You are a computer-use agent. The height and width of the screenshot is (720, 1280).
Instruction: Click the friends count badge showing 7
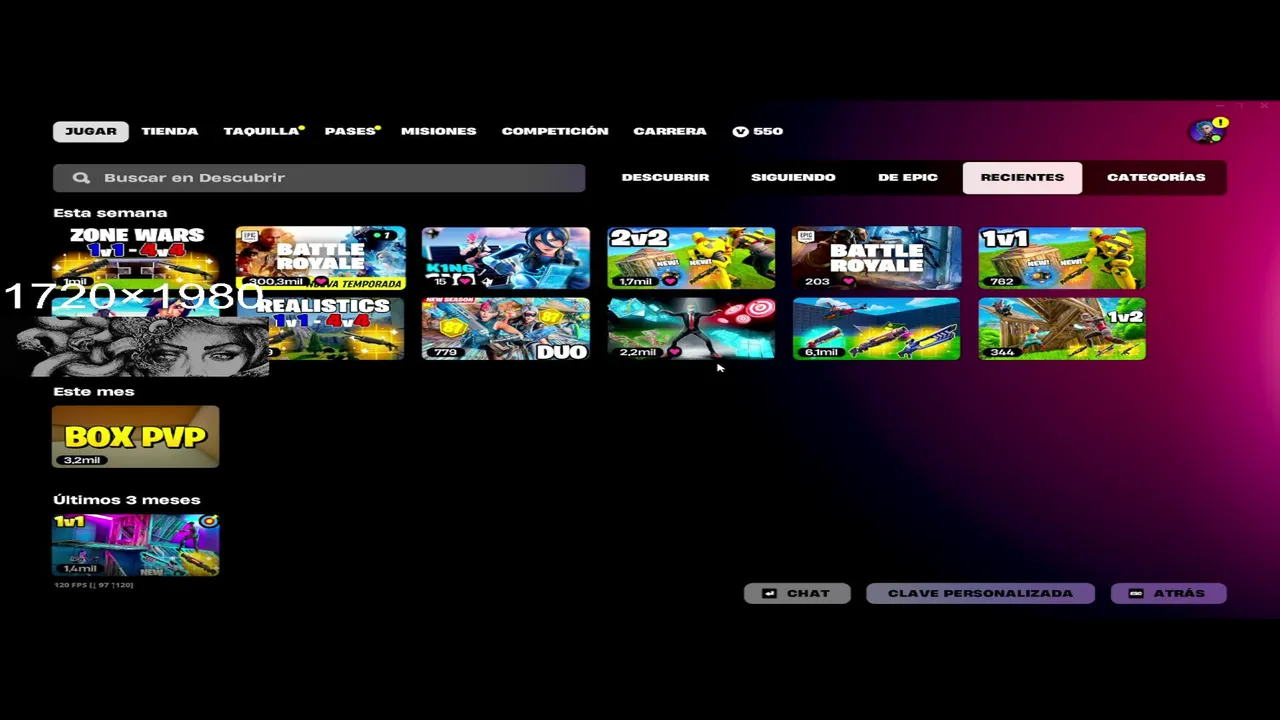(x=381, y=236)
